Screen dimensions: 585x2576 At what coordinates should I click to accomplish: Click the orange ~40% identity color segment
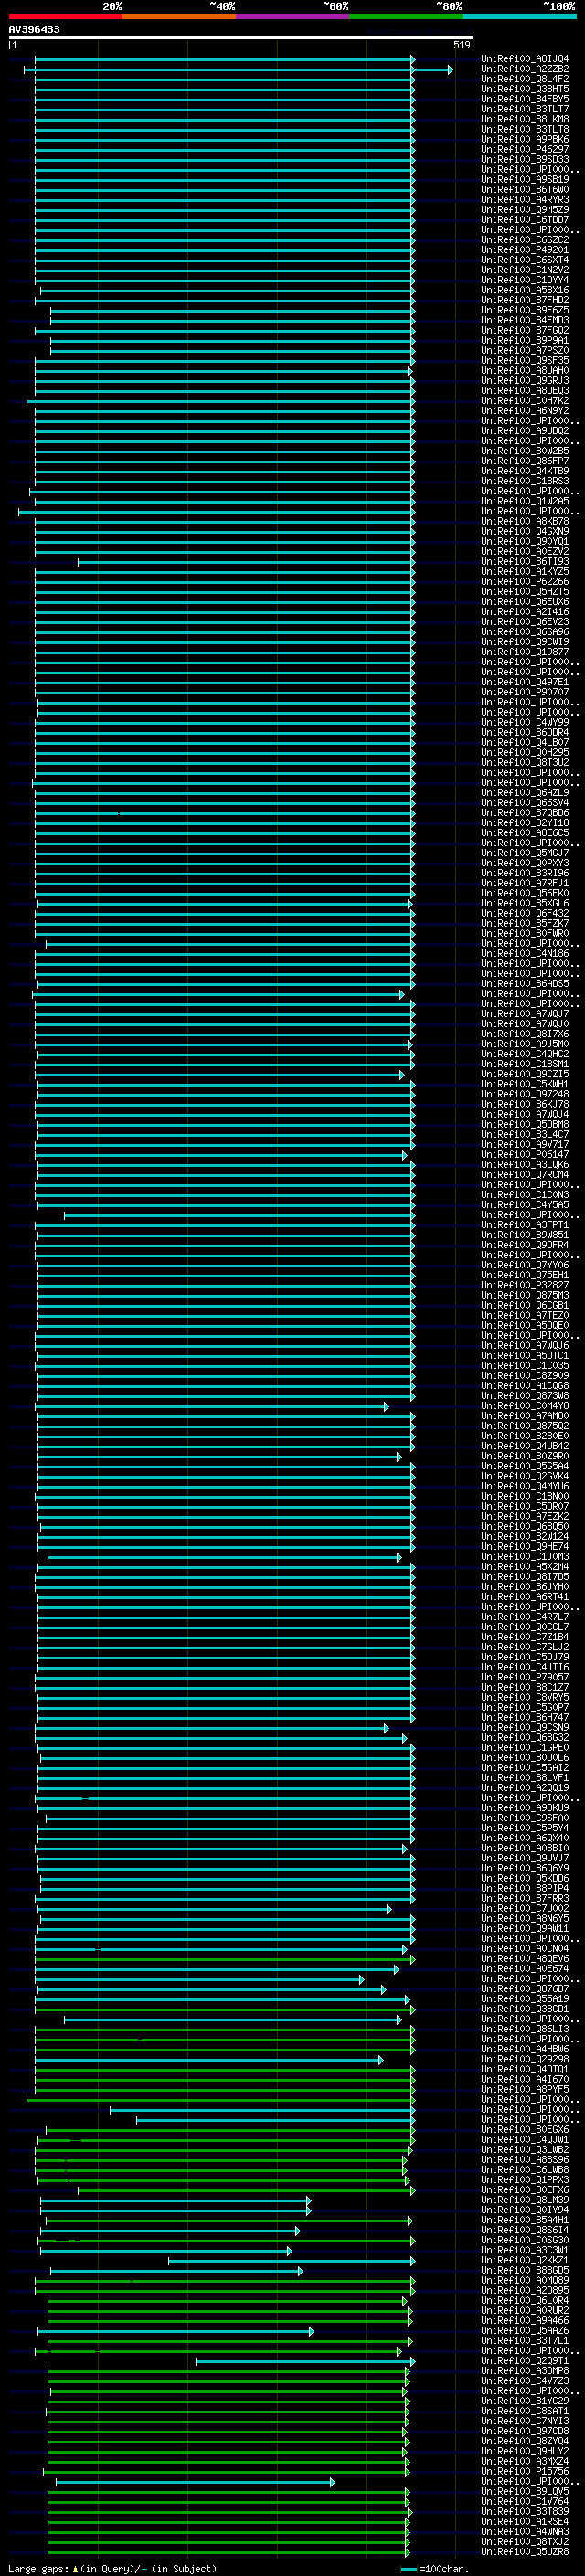point(179,16)
